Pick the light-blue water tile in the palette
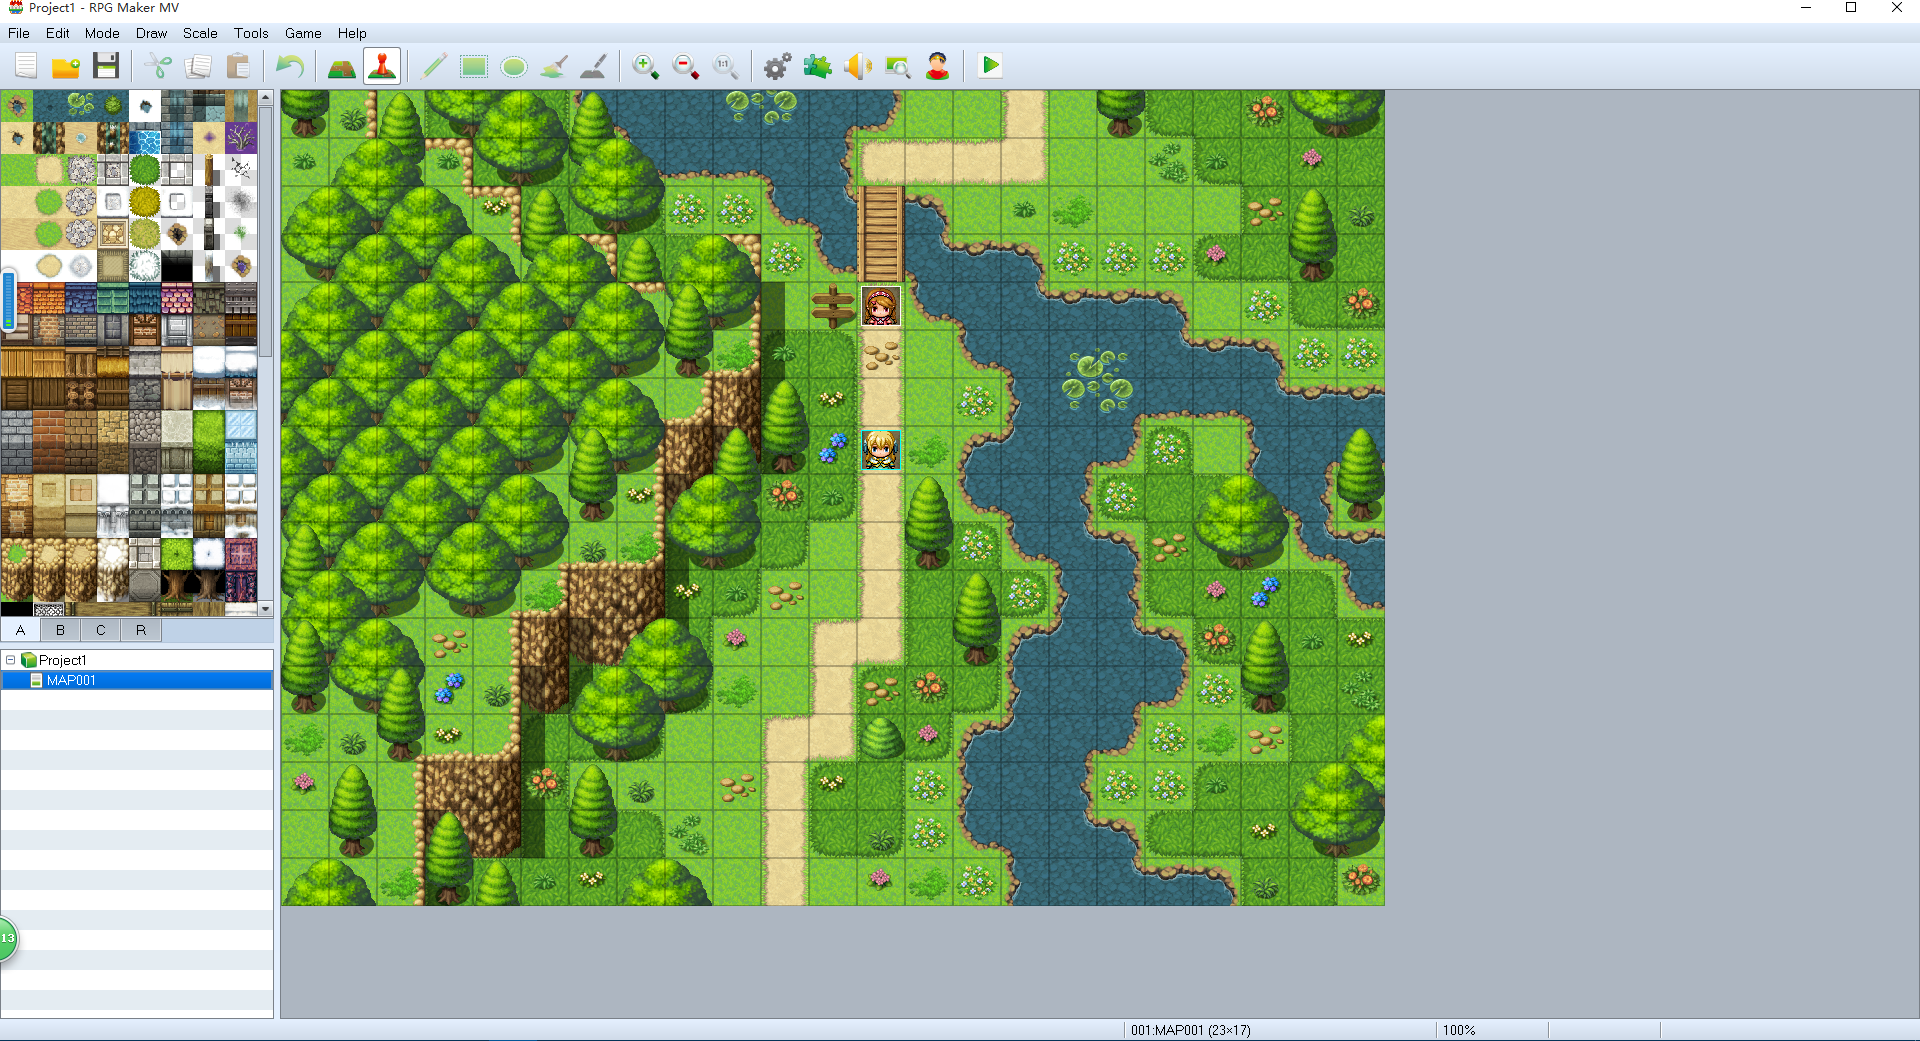 [x=145, y=139]
